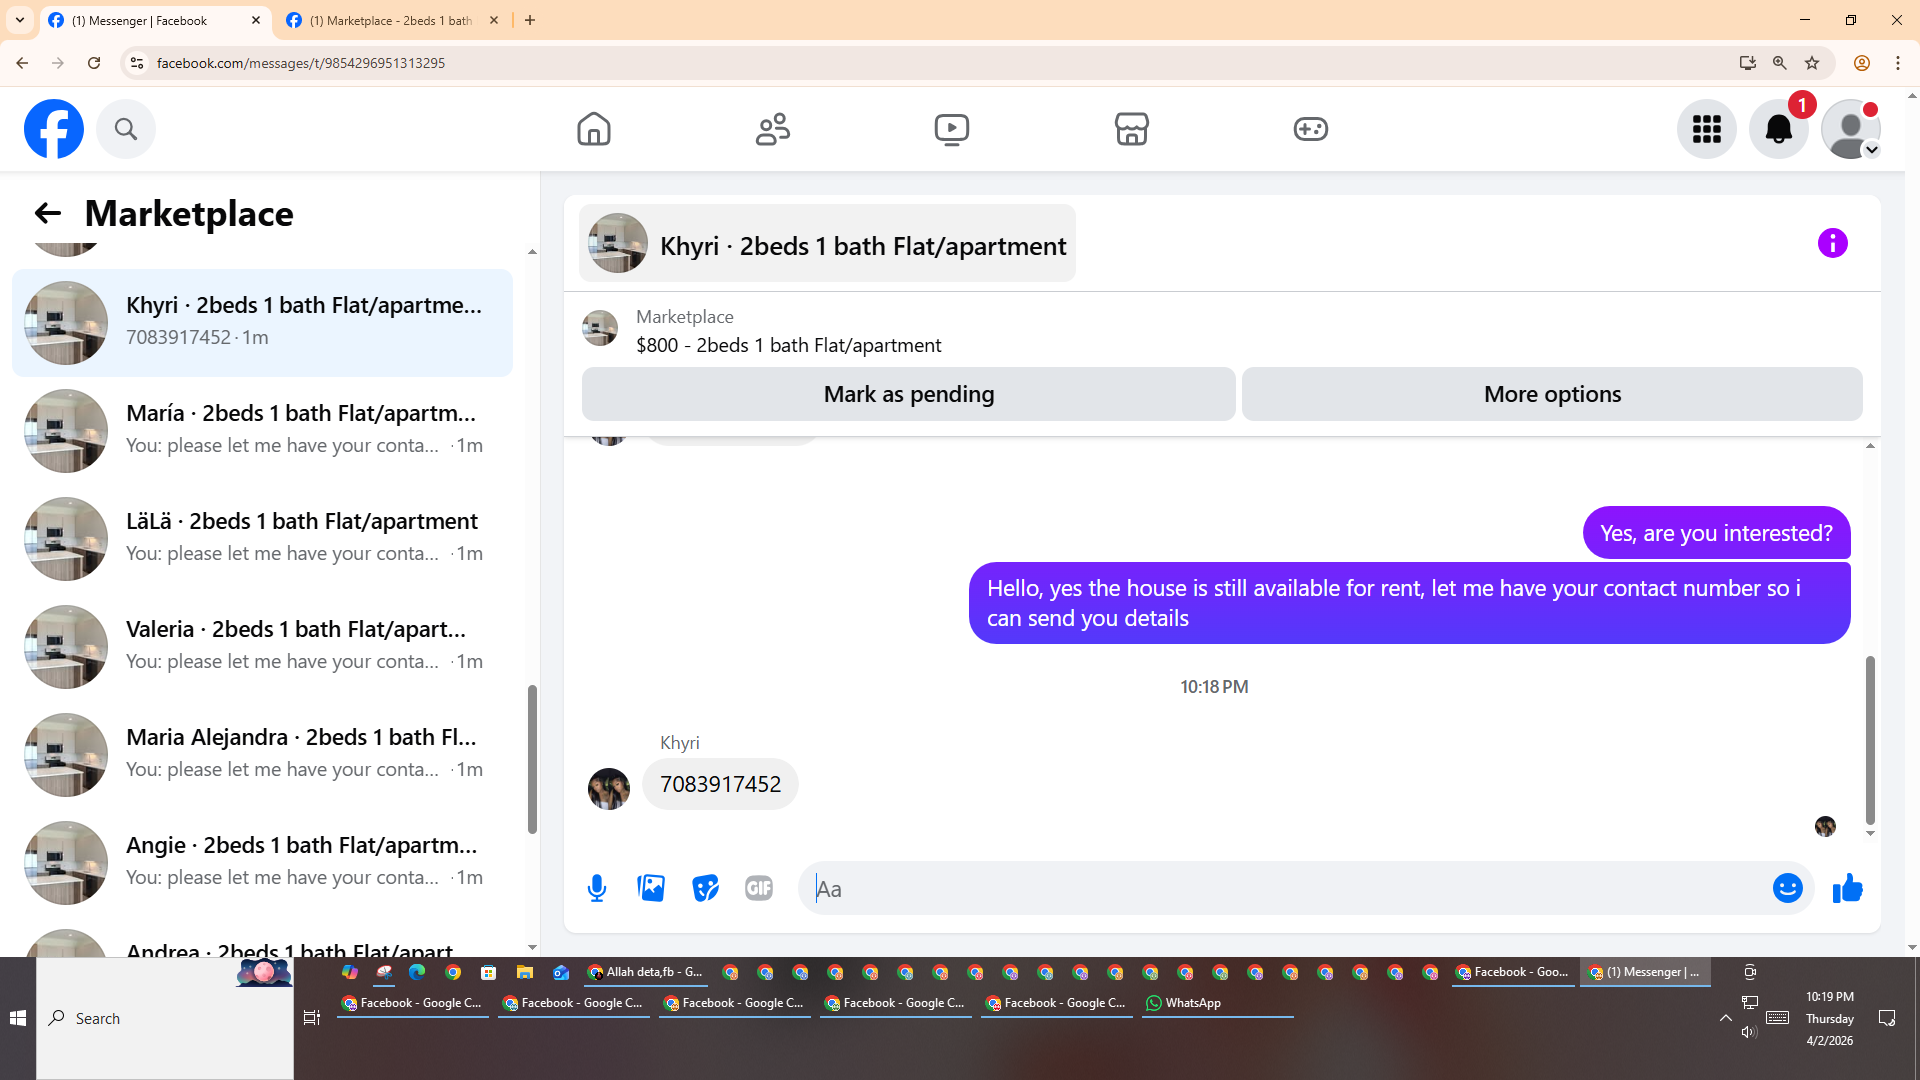Screen dimensions: 1920x1080
Task: Open the Facebook menu grid icon
Action: coord(1707,129)
